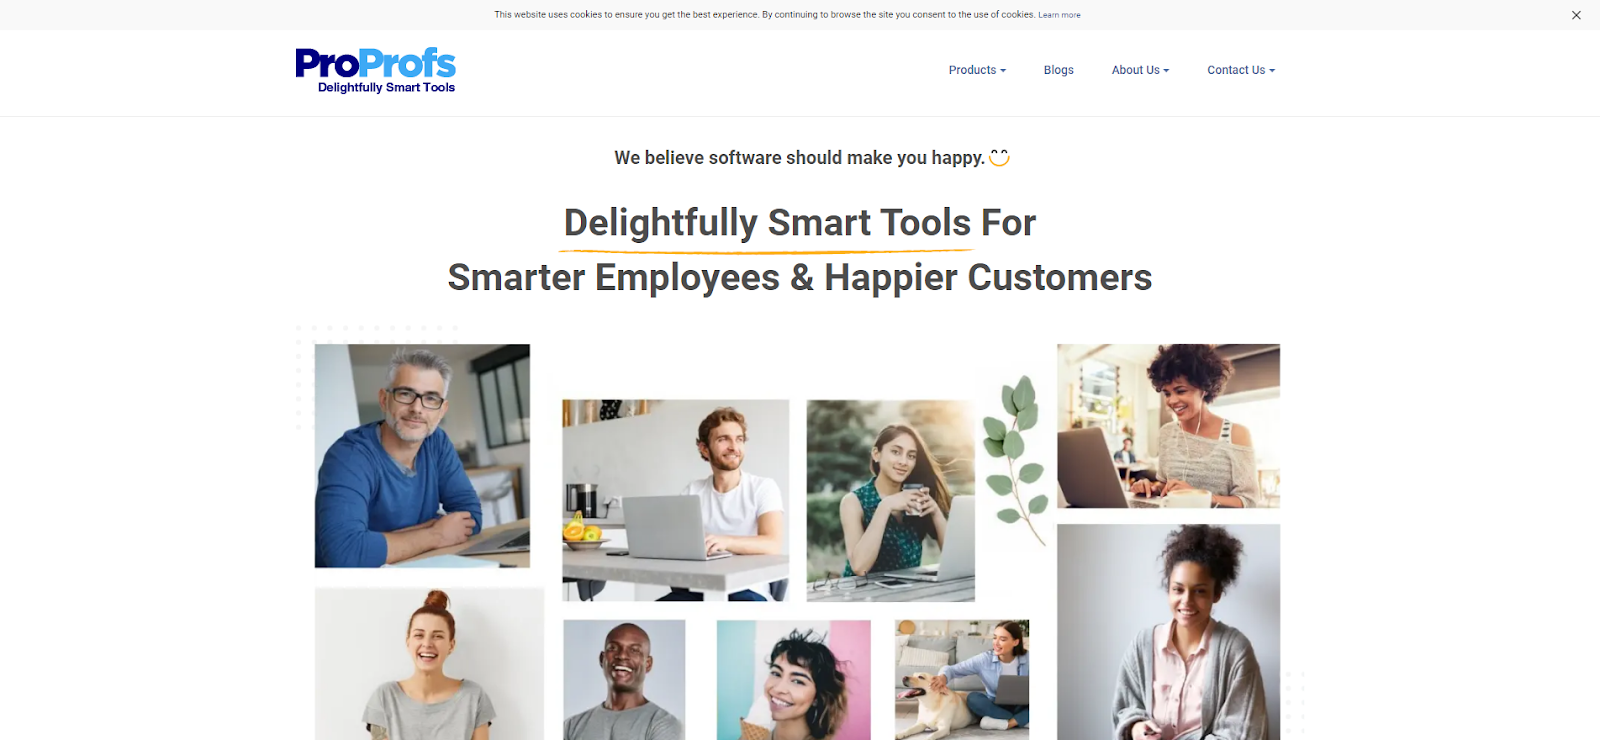
Task: Dismiss the cookie notice with the X
Action: (1576, 15)
